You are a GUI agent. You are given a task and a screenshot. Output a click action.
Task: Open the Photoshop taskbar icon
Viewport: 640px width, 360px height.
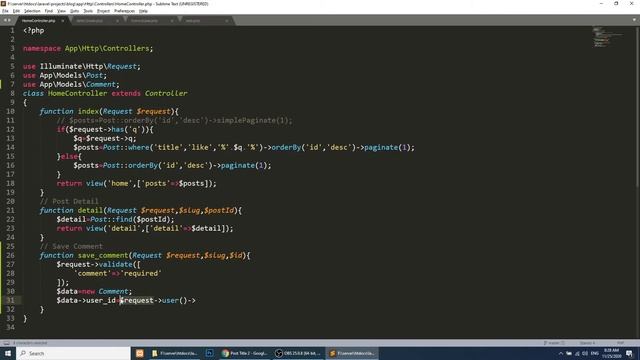pyautogui.click(x=209, y=353)
